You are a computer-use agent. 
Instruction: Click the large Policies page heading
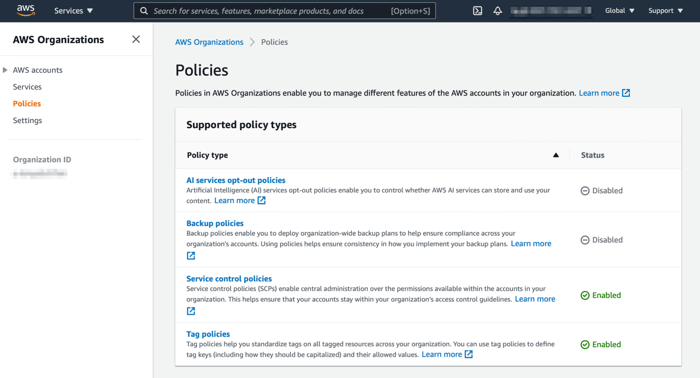point(201,70)
